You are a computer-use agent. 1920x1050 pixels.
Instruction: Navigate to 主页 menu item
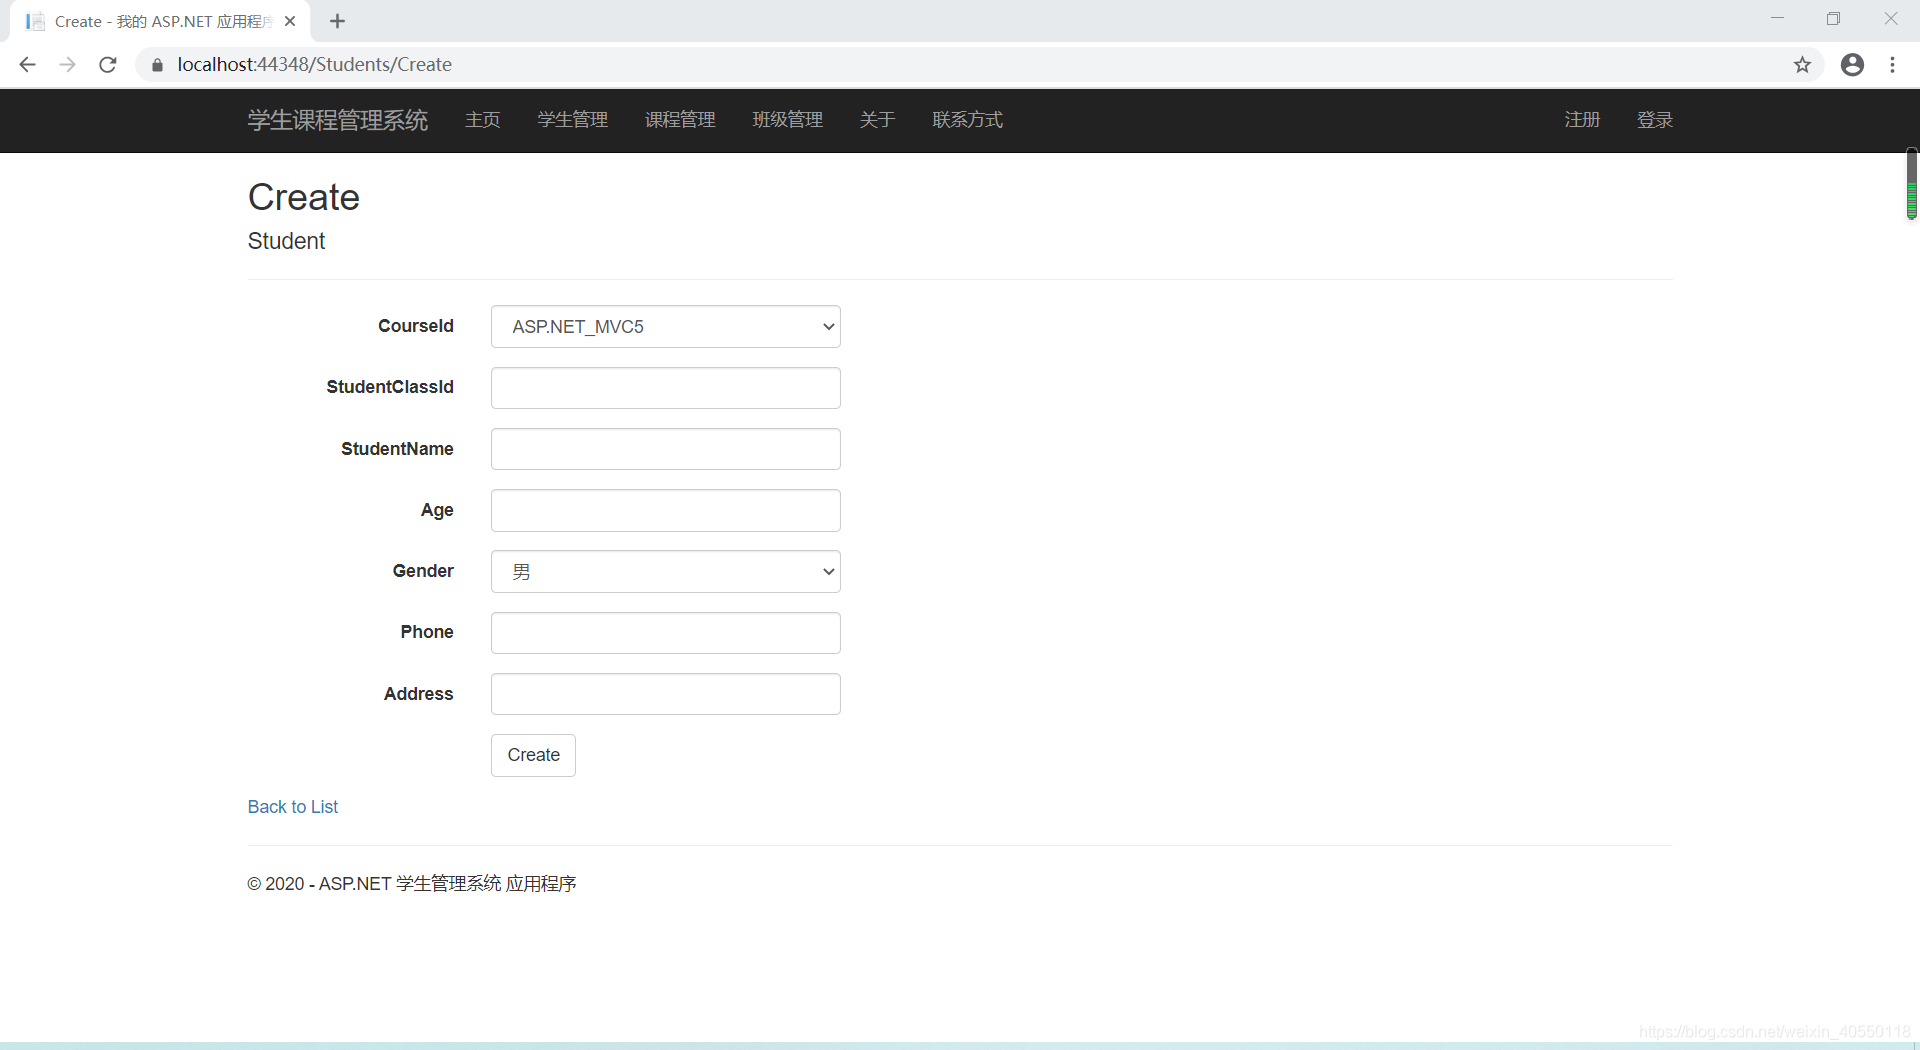483,120
